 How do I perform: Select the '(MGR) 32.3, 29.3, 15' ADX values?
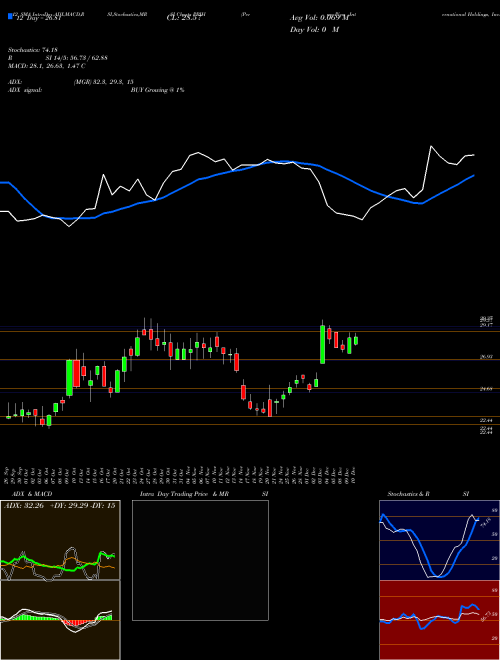(x=103, y=82)
